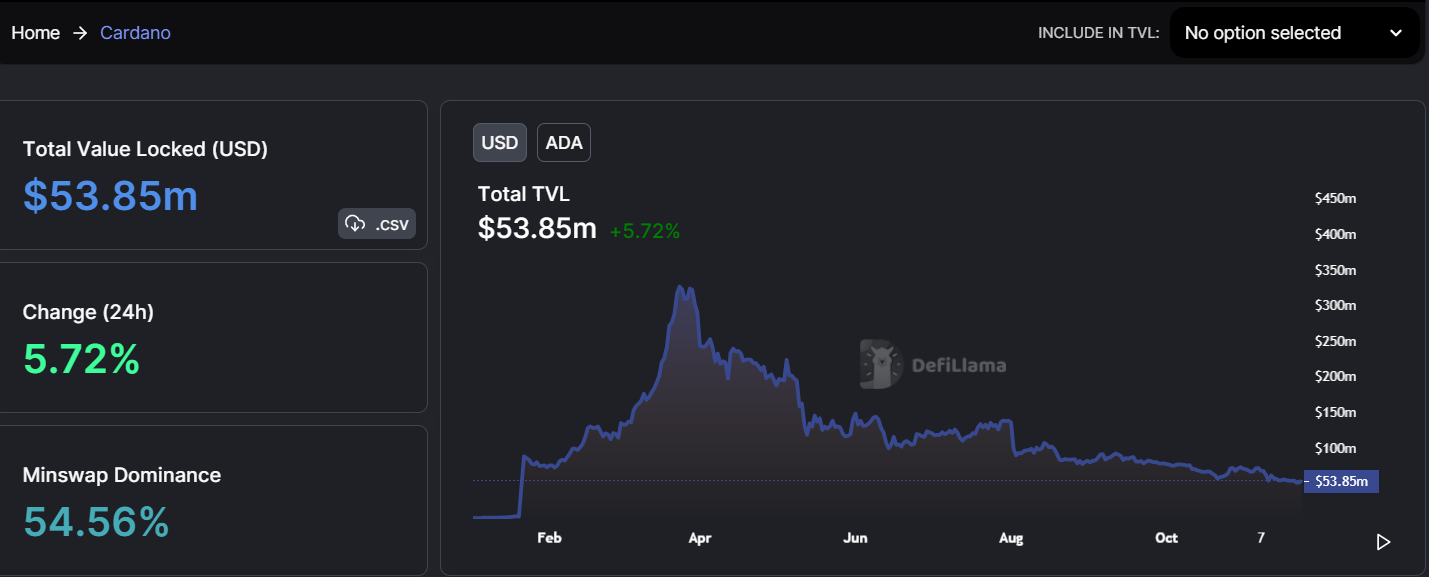Click the play icon below the chart

[1383, 542]
